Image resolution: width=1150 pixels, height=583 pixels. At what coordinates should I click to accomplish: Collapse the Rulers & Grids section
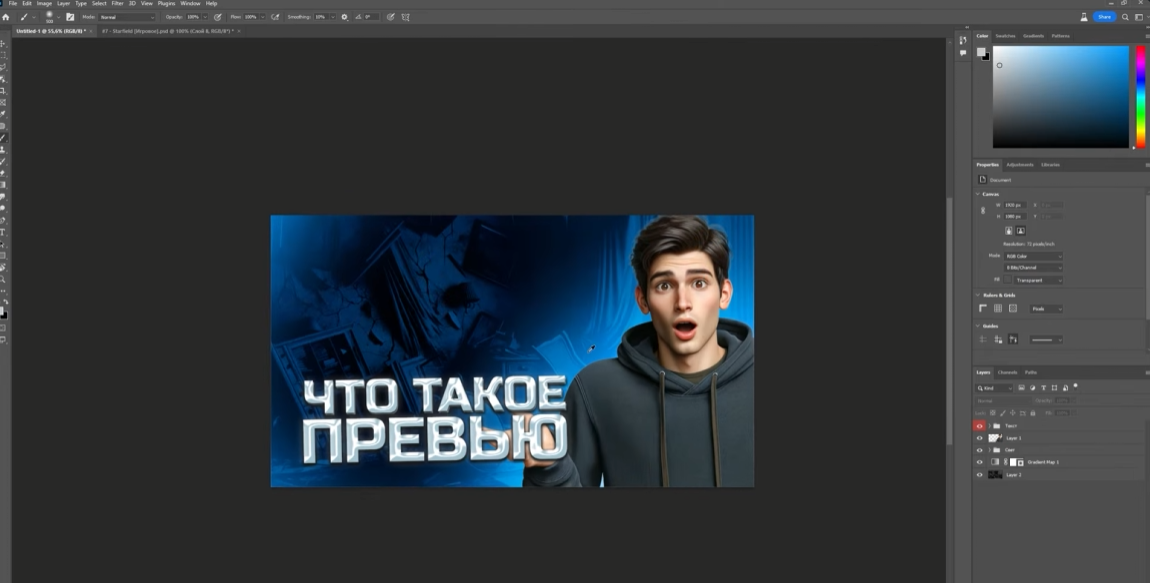pyautogui.click(x=978, y=295)
